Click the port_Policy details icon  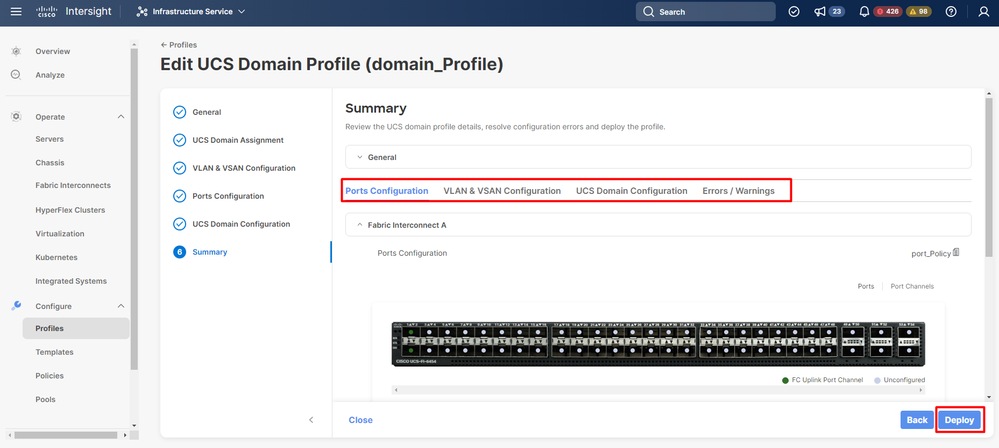(957, 253)
